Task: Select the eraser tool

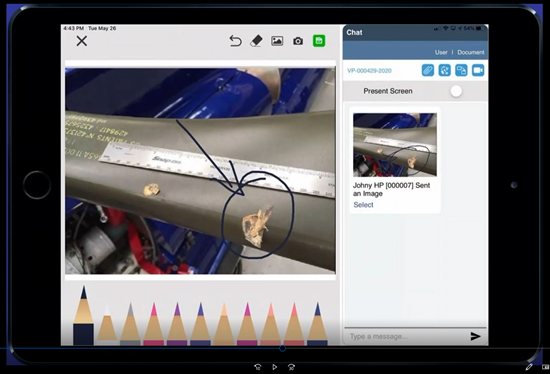Action: pyautogui.click(x=256, y=41)
